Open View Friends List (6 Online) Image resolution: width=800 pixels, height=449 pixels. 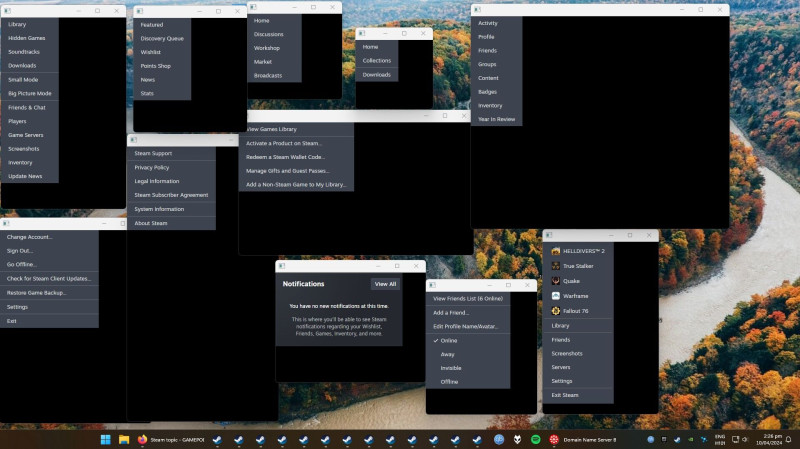click(x=468, y=298)
